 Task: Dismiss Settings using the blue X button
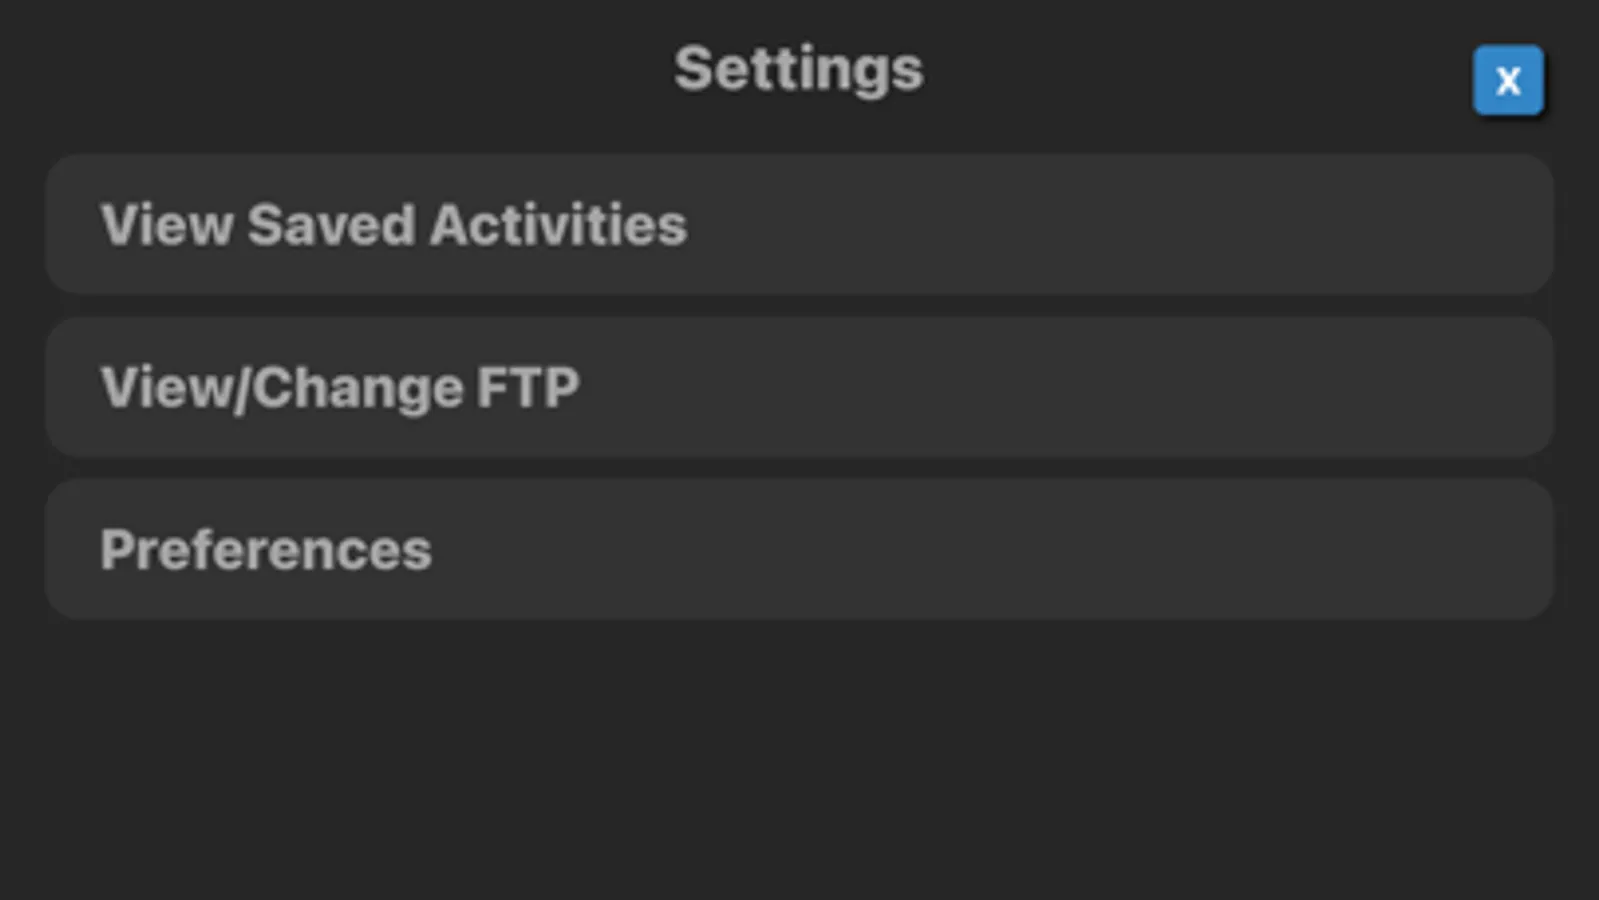[x=1506, y=80]
